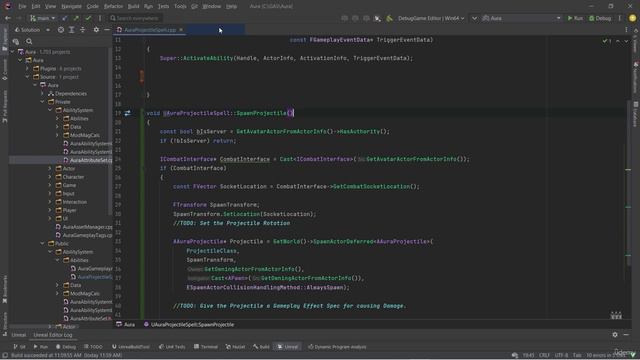Open the File menu

click(22, 7)
